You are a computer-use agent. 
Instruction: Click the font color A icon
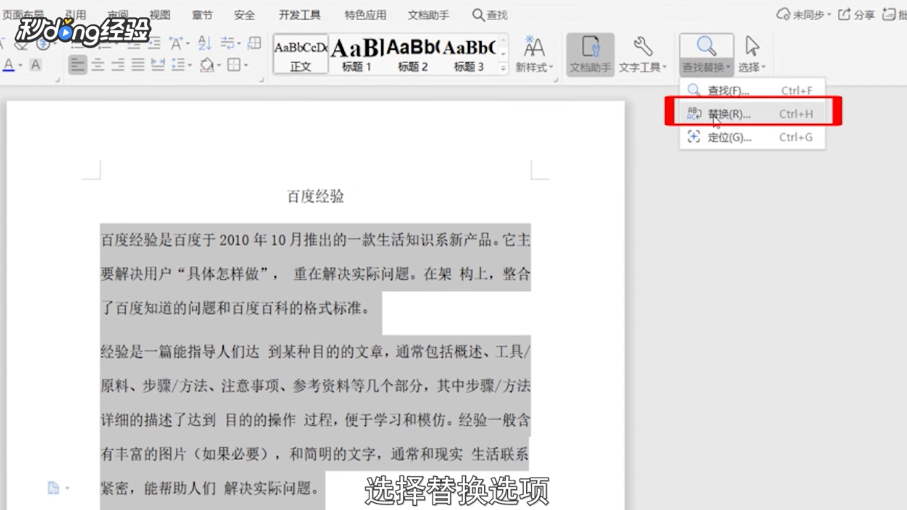click(x=9, y=65)
